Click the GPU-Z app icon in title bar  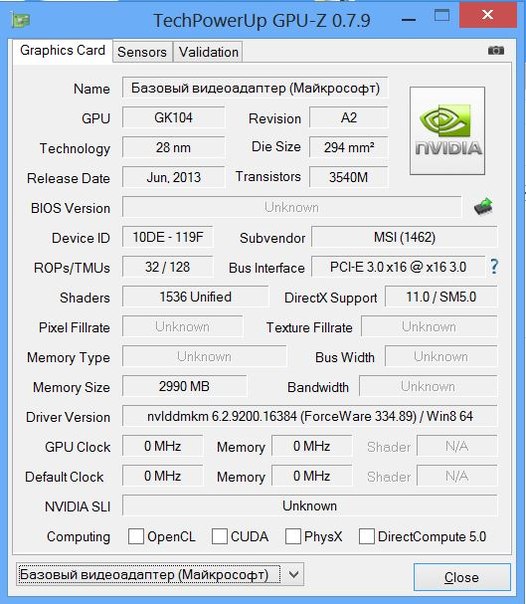pos(20,20)
